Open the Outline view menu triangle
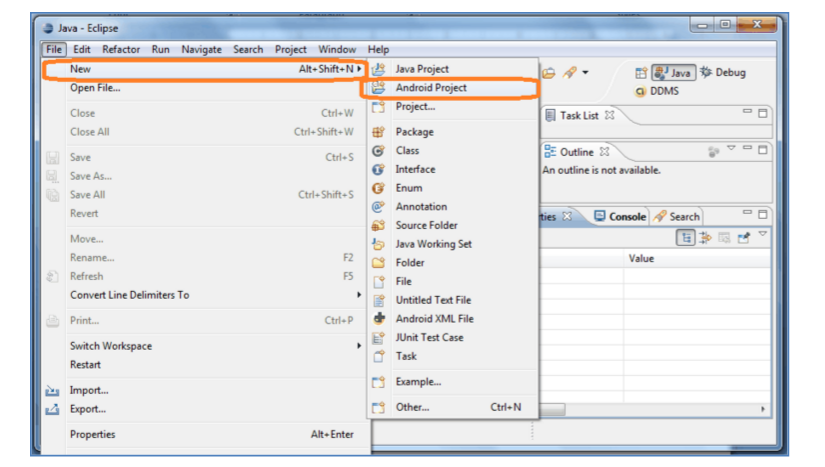The image size is (825, 467). (x=731, y=149)
